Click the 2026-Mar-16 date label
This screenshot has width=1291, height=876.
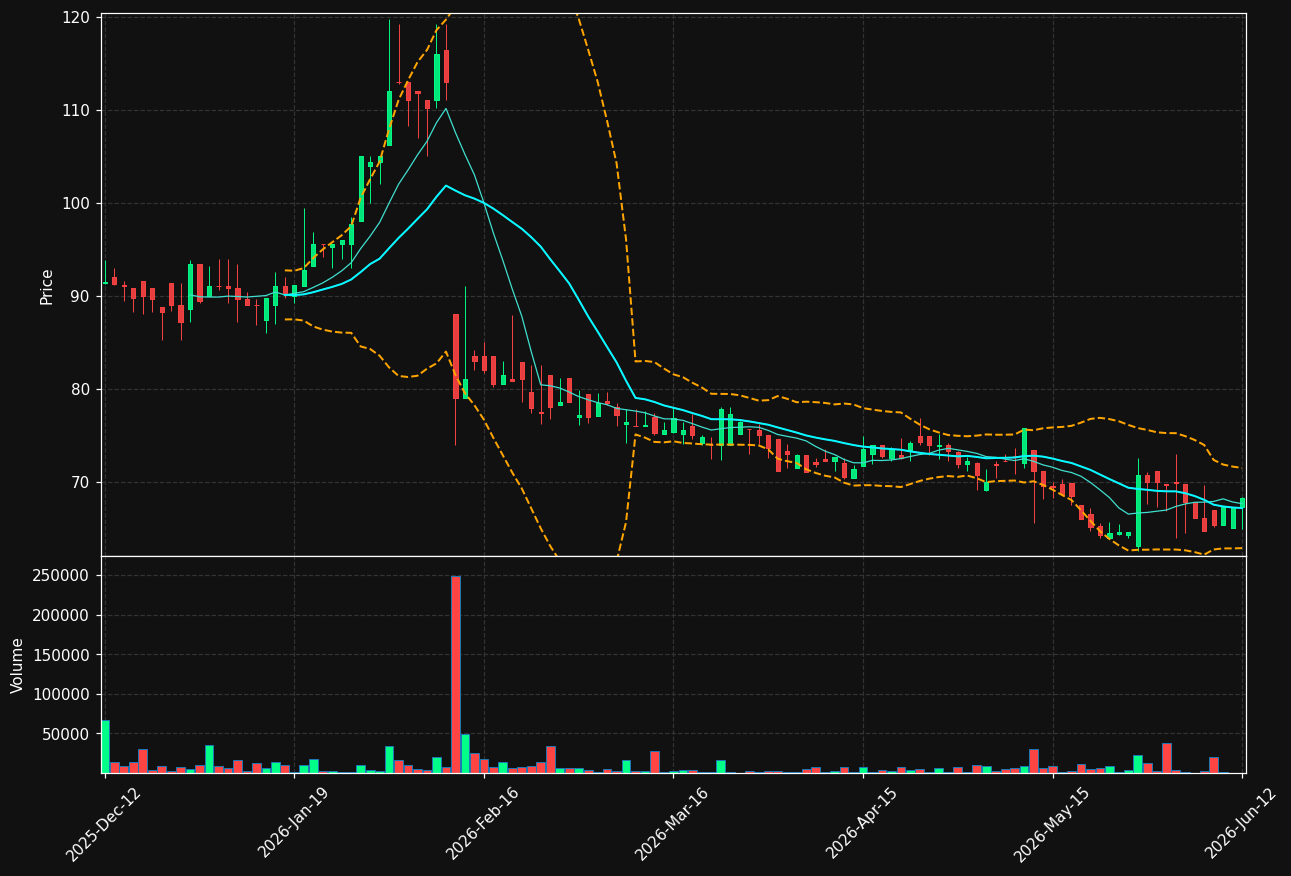tap(672, 823)
